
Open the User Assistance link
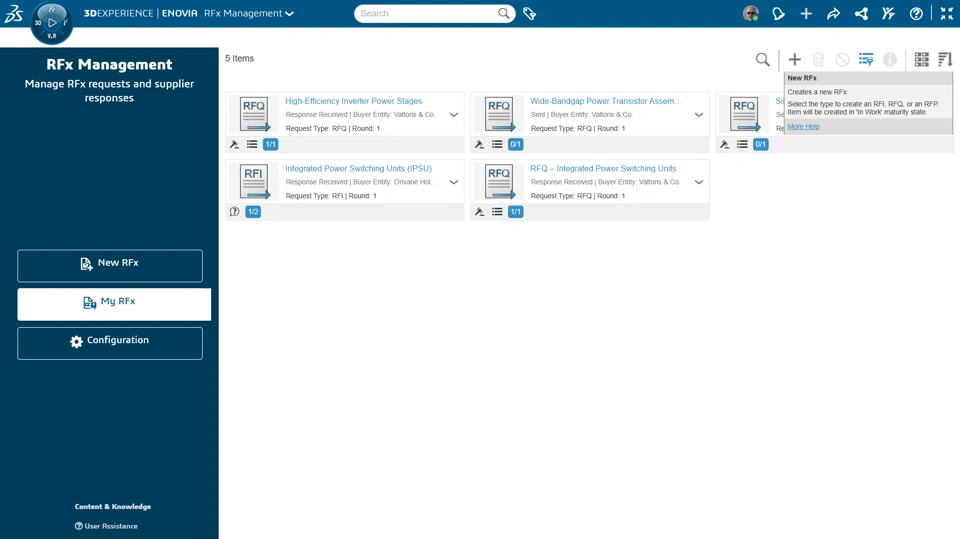(107, 526)
